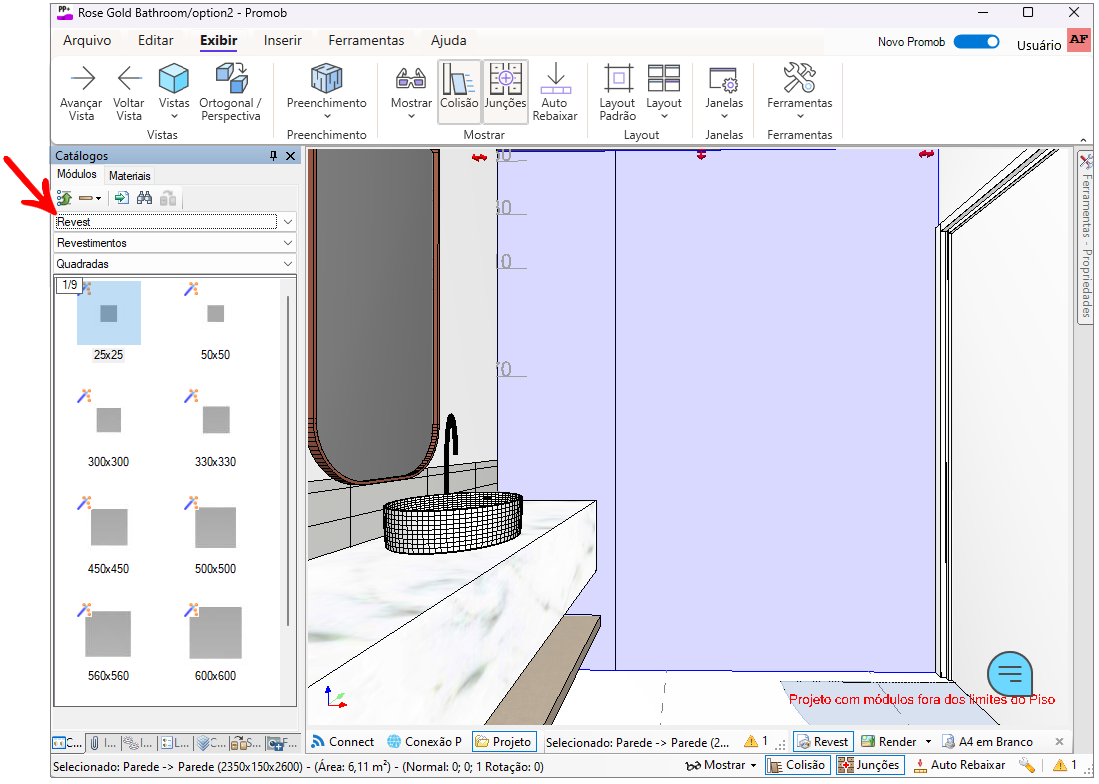The image size is (1099, 784).
Task: Open the Inserir menu tab
Action: (282, 41)
